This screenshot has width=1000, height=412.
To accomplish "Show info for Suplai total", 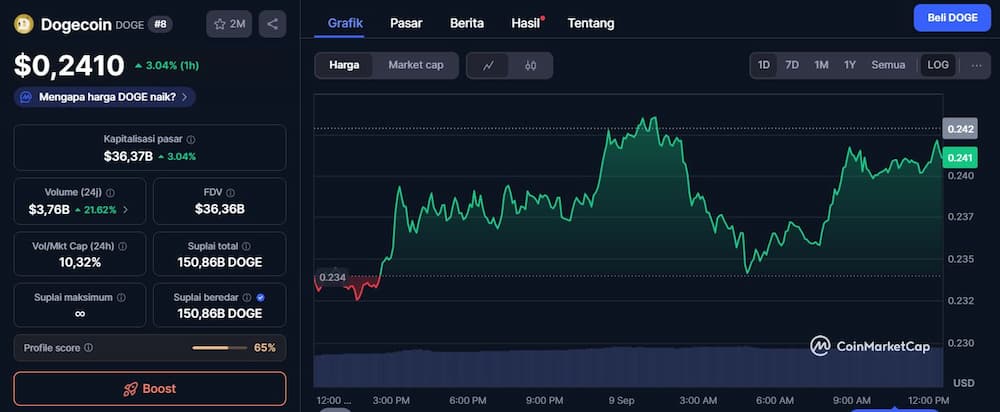I will [x=246, y=246].
